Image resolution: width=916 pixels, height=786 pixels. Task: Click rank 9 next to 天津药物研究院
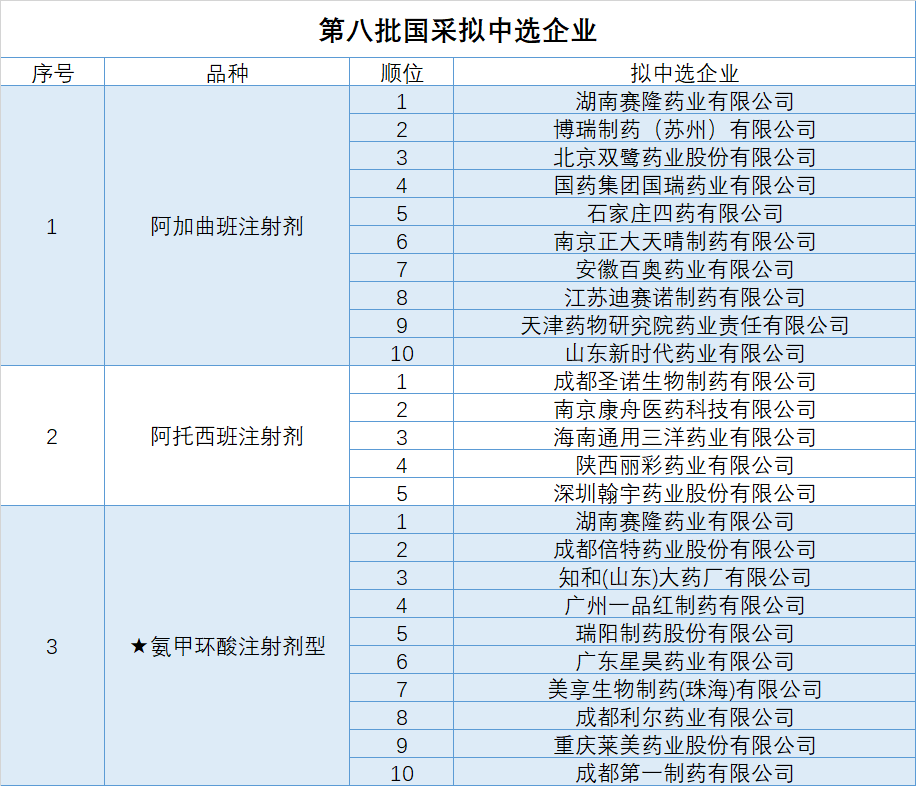pos(401,326)
